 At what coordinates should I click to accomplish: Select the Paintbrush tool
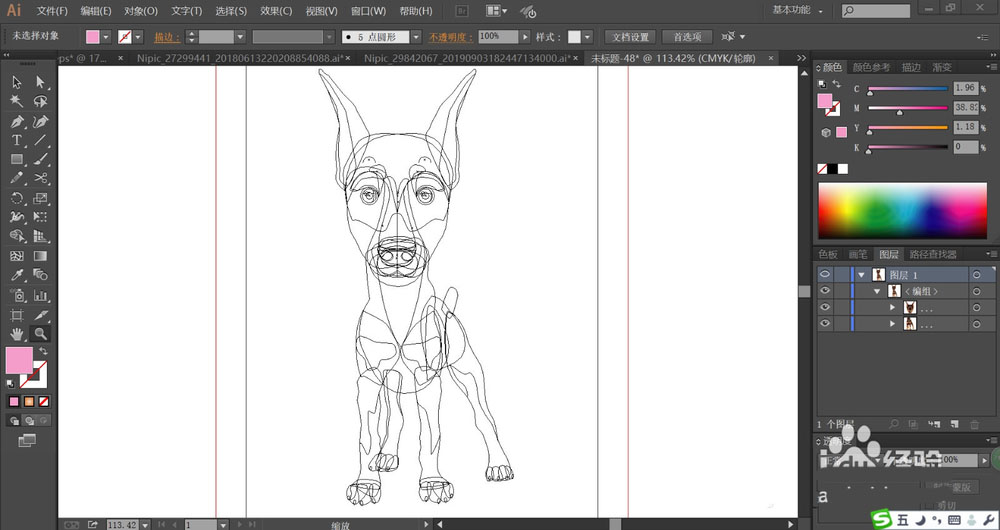tap(40, 159)
